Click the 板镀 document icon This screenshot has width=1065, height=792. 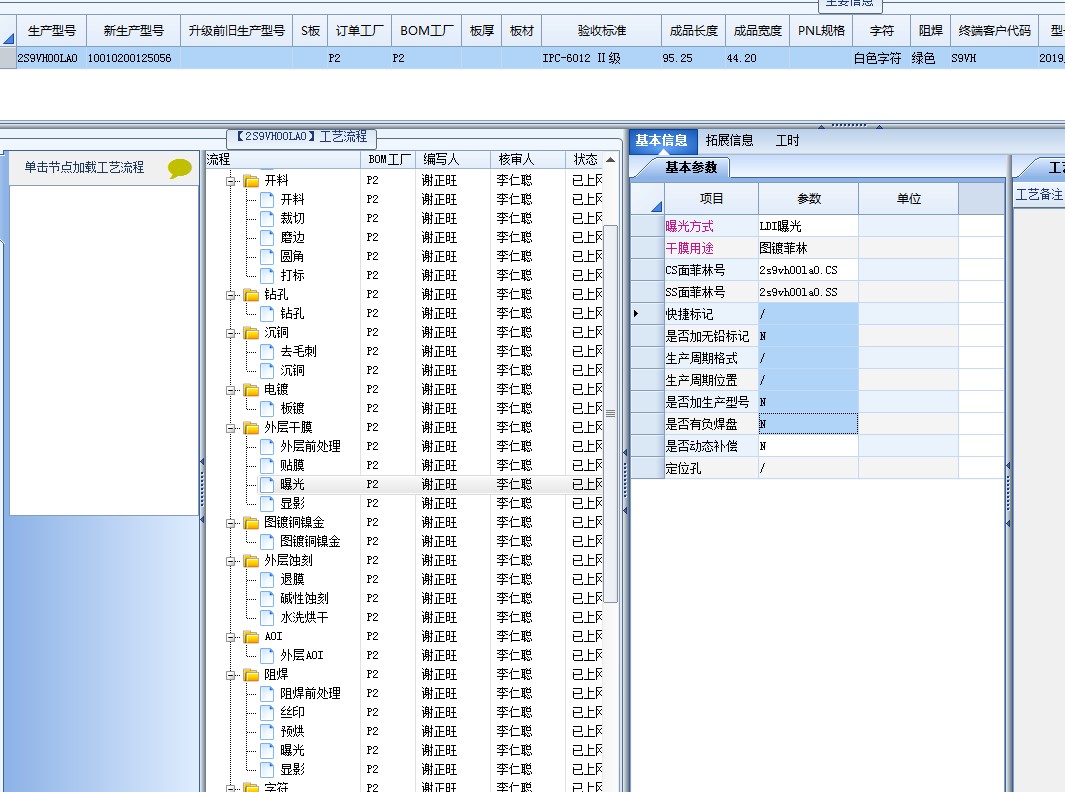click(268, 408)
